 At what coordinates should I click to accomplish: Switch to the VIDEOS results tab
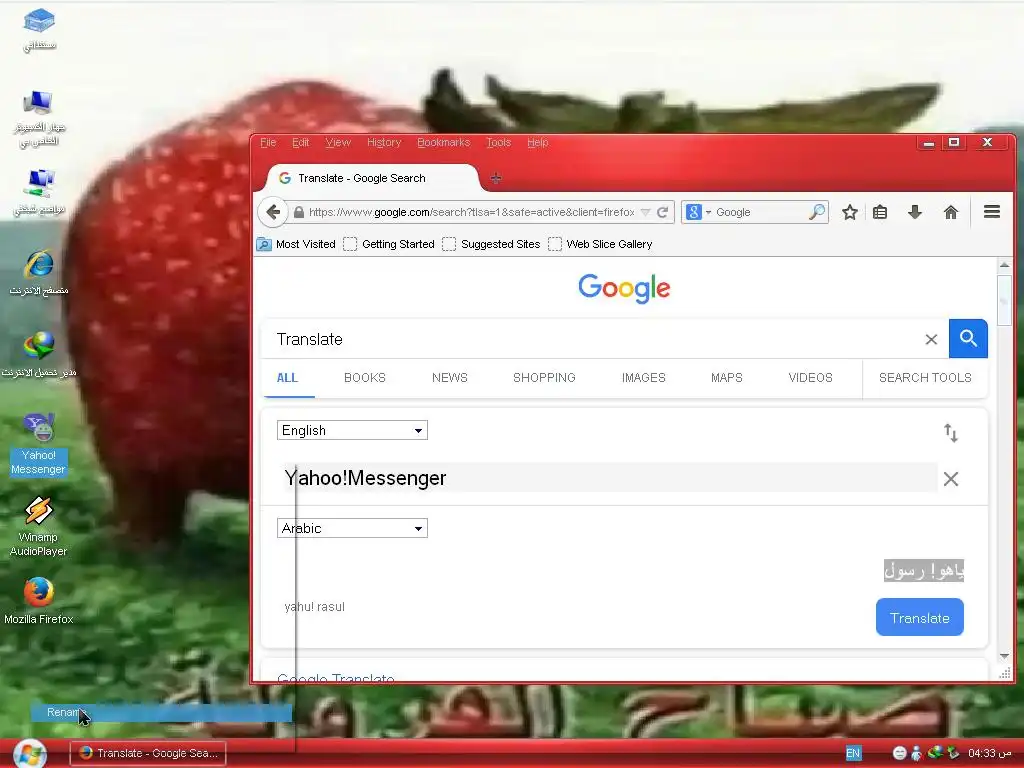pyautogui.click(x=810, y=377)
